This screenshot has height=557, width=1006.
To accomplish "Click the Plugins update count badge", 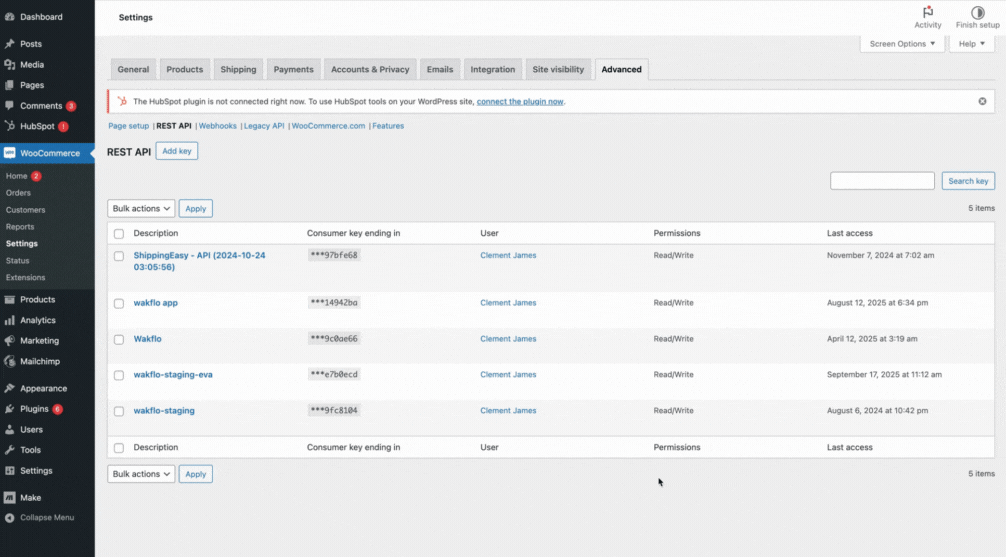I will 58,409.
